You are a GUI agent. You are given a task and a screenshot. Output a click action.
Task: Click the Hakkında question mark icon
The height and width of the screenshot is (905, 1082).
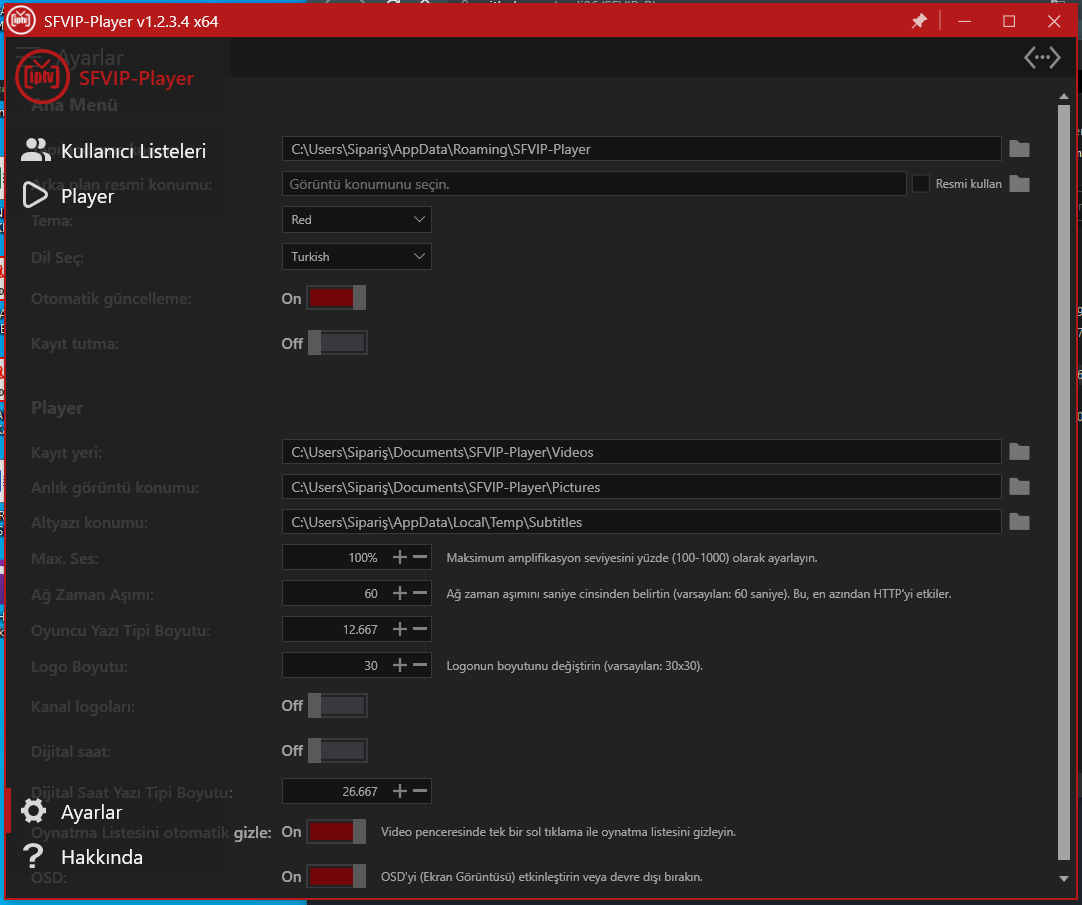tap(32, 856)
